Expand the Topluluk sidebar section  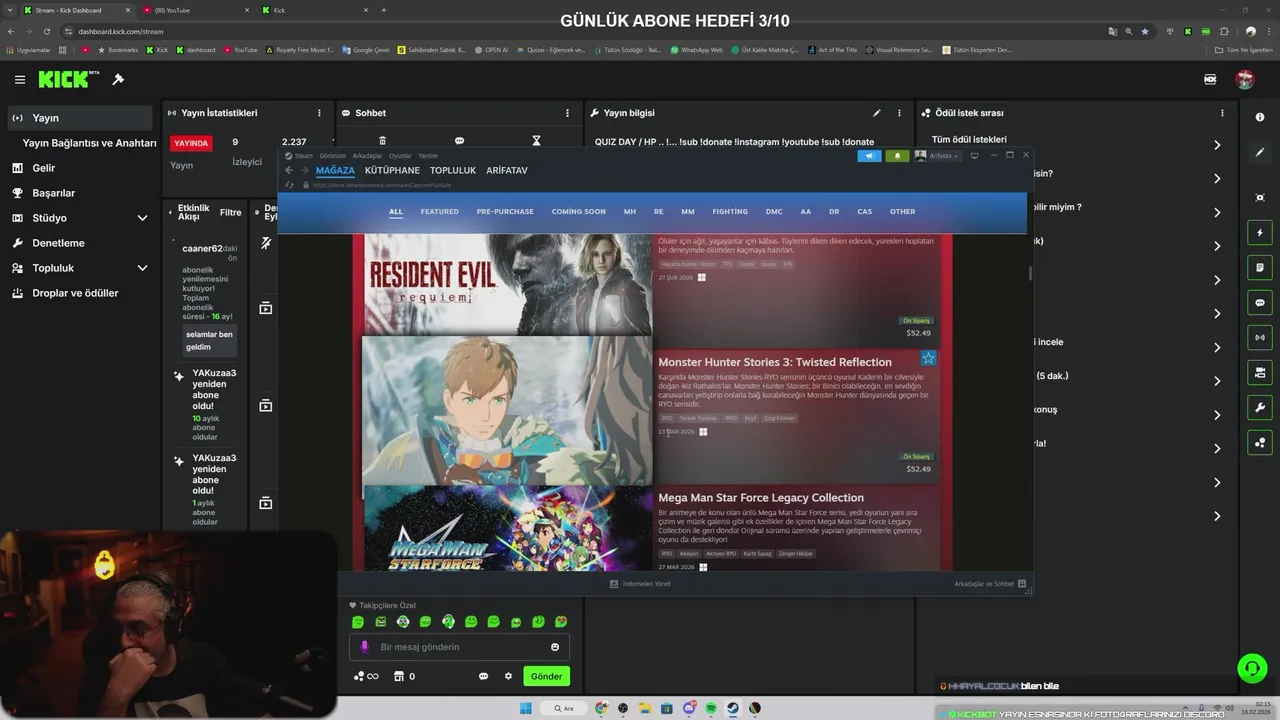pos(142,268)
